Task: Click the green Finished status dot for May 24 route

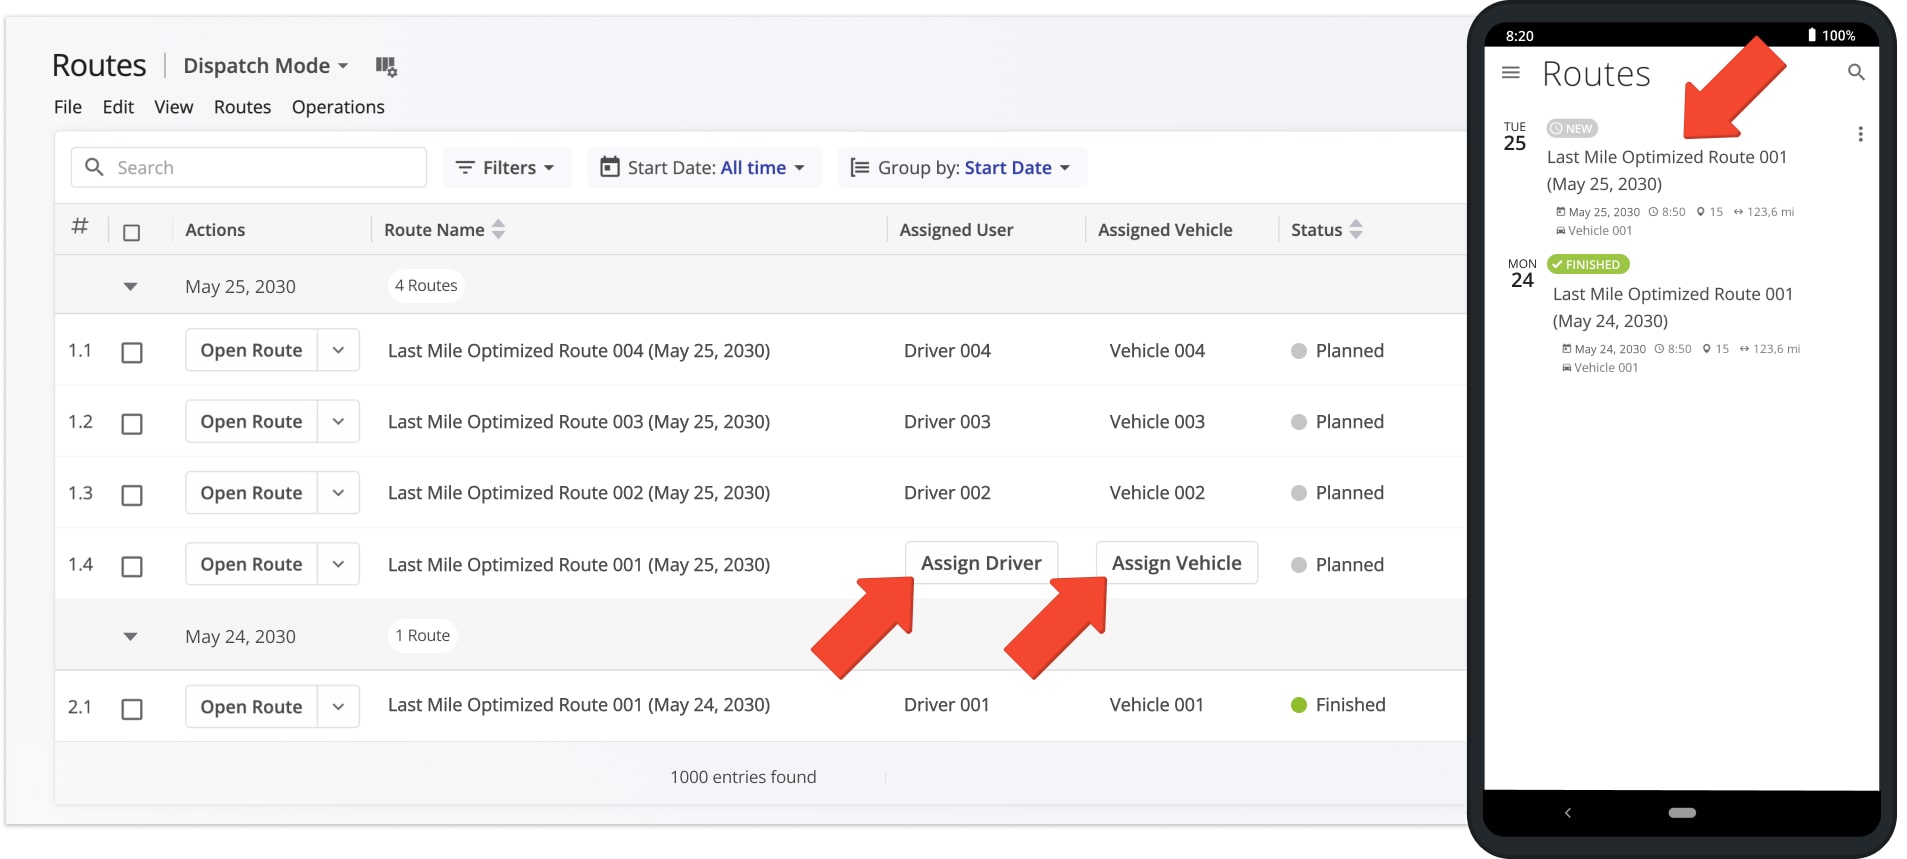Action: coord(1299,705)
